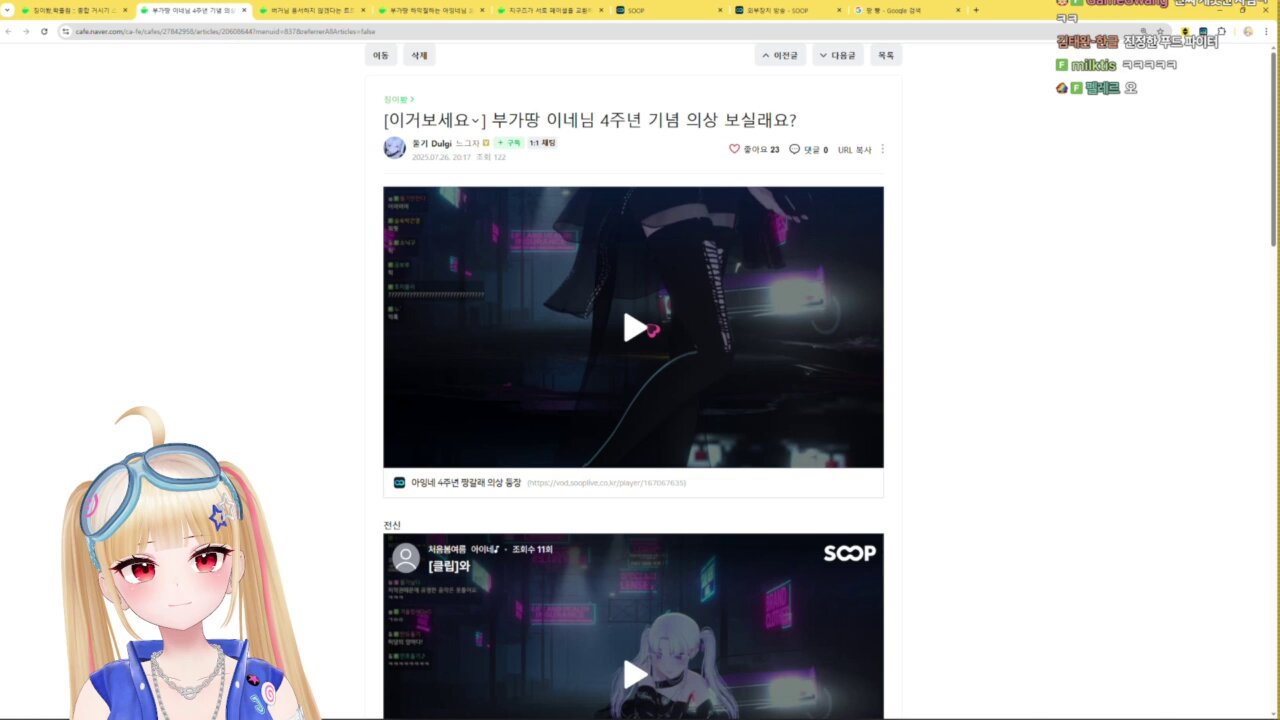Copy link with URL 복사

pos(854,150)
